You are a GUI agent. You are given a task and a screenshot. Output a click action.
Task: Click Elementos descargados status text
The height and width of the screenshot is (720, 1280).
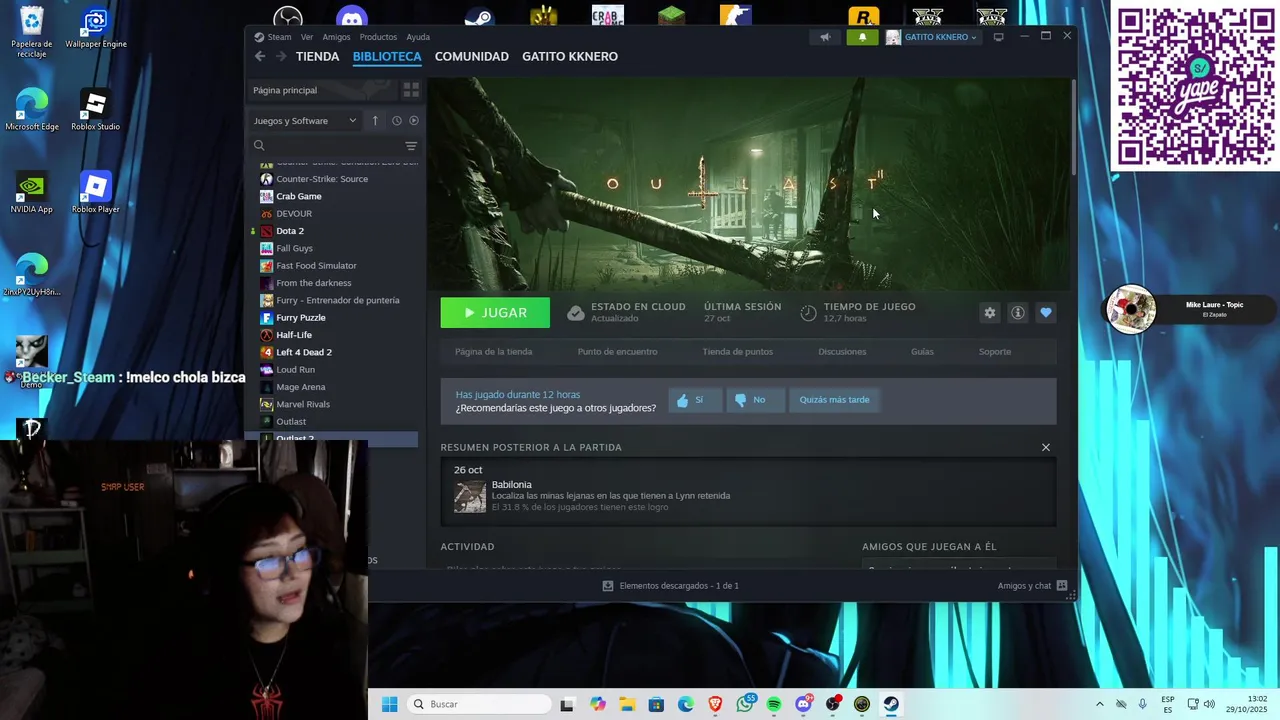click(679, 586)
